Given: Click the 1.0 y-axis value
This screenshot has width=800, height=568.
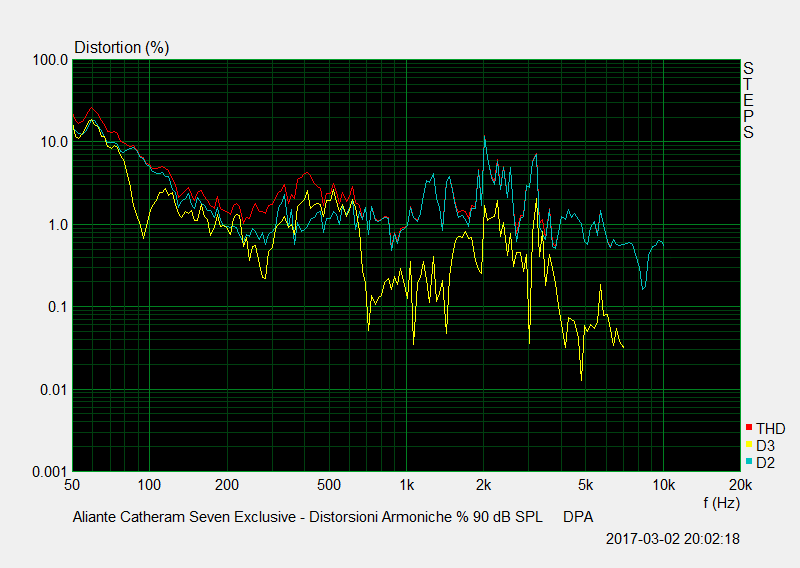Looking at the screenshot, I should 58,225.
